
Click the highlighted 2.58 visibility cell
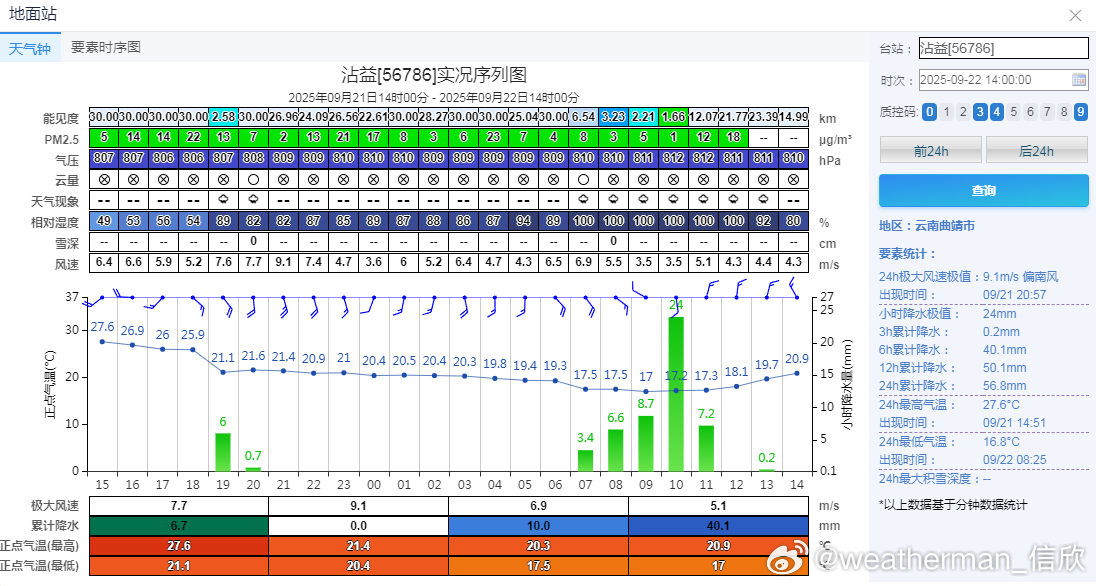coord(223,117)
